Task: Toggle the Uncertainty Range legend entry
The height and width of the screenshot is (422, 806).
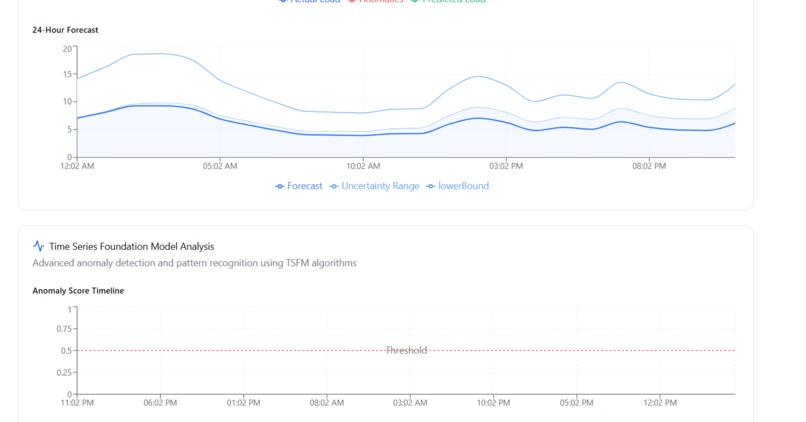Action: tap(374, 186)
